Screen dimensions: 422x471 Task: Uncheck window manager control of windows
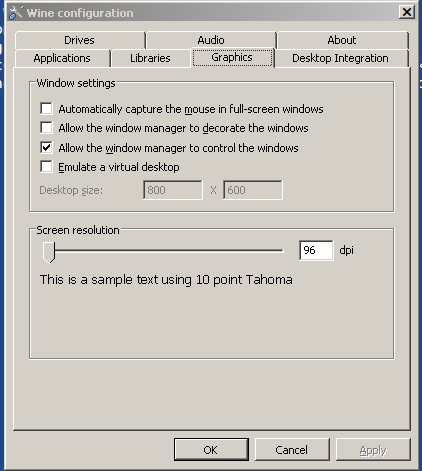coord(46,147)
